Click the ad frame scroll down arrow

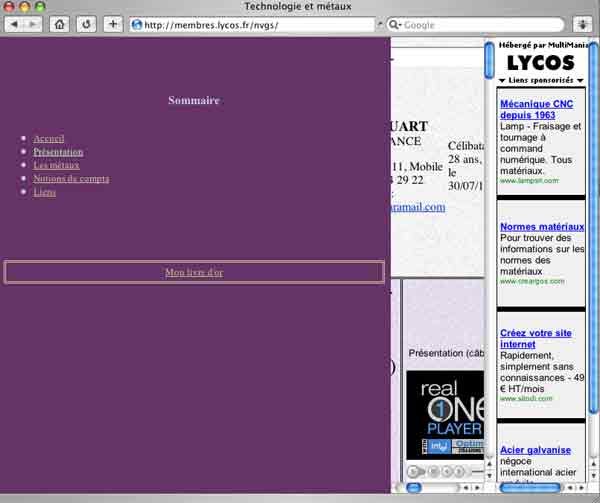coord(594,475)
